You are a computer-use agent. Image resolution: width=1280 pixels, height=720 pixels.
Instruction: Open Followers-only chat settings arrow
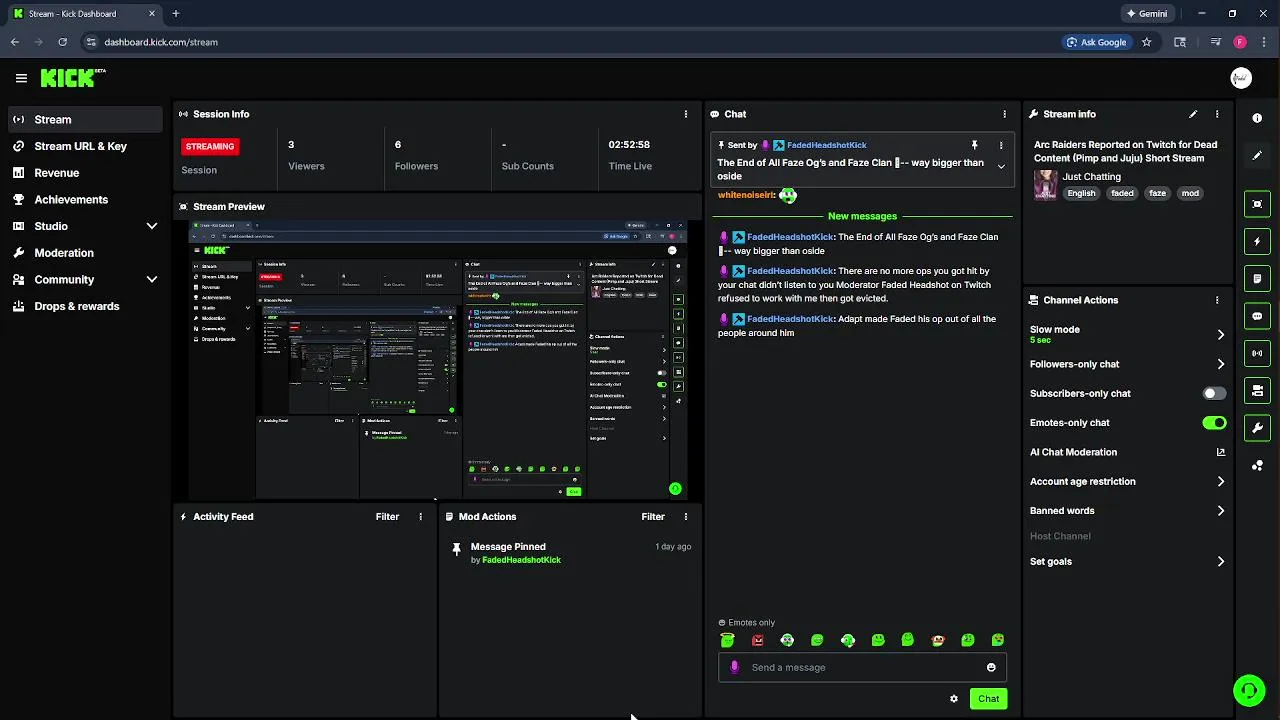tap(1220, 364)
